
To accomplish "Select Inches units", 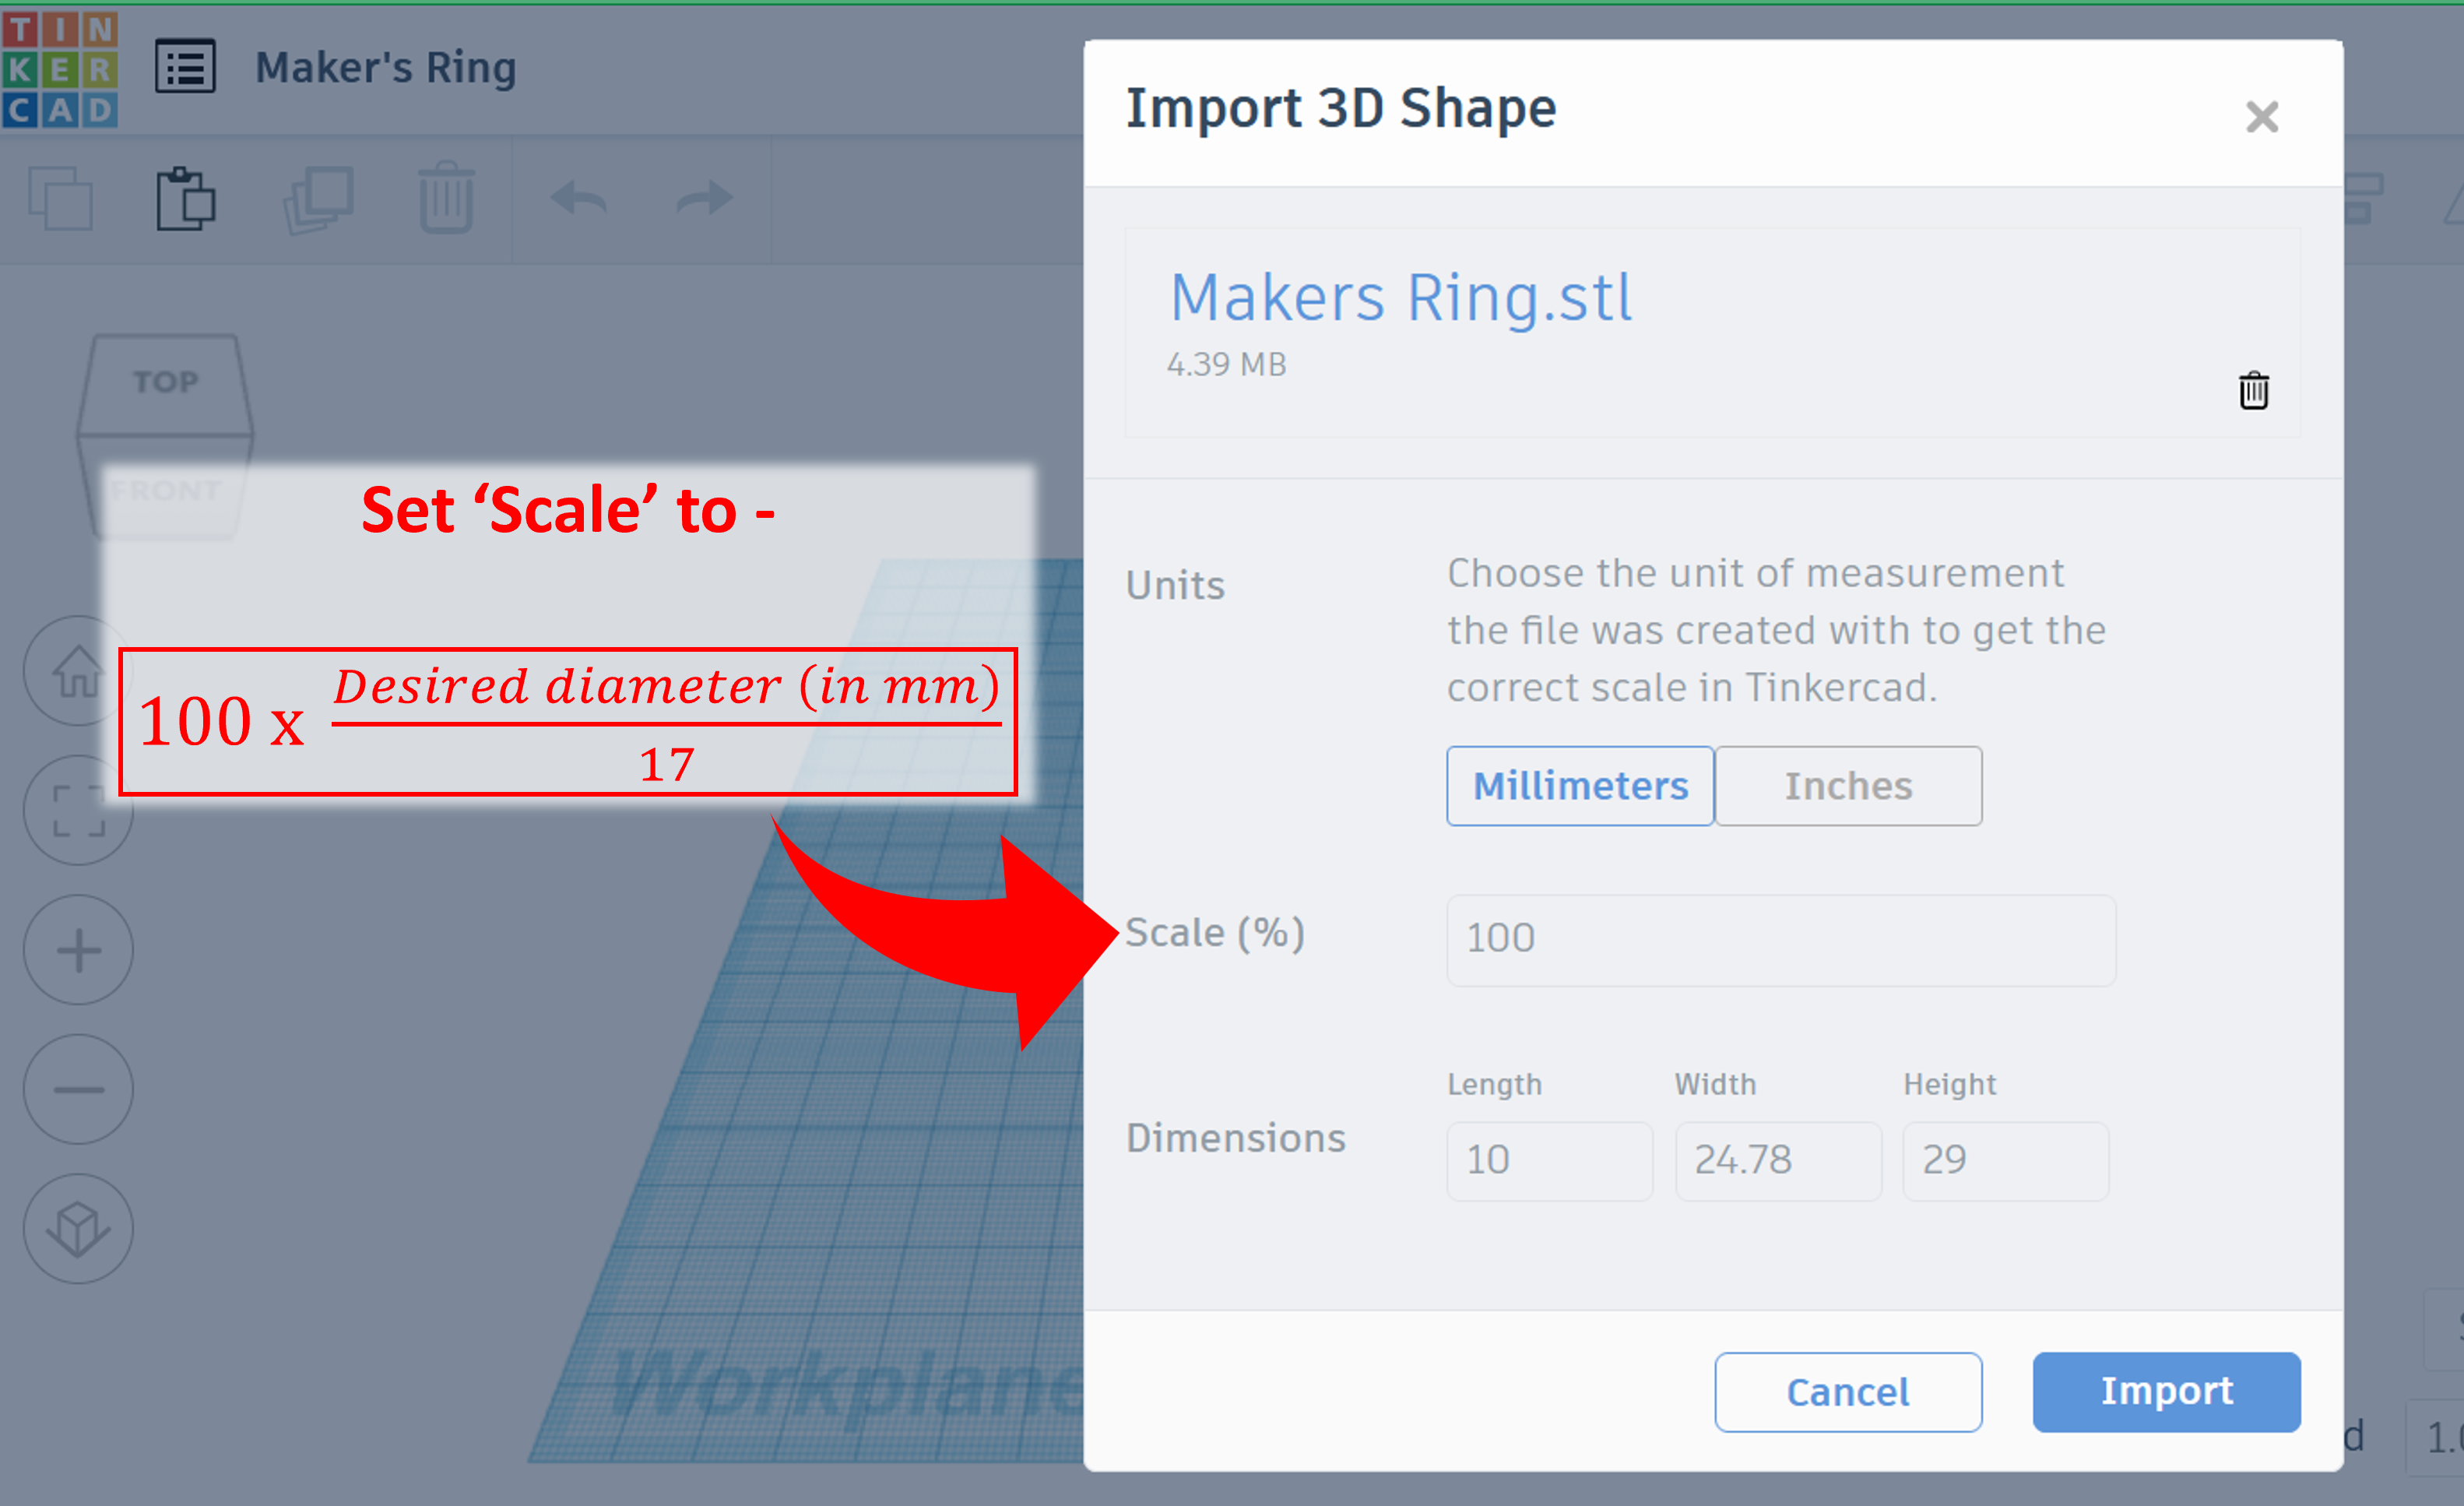I will pyautogui.click(x=1848, y=786).
